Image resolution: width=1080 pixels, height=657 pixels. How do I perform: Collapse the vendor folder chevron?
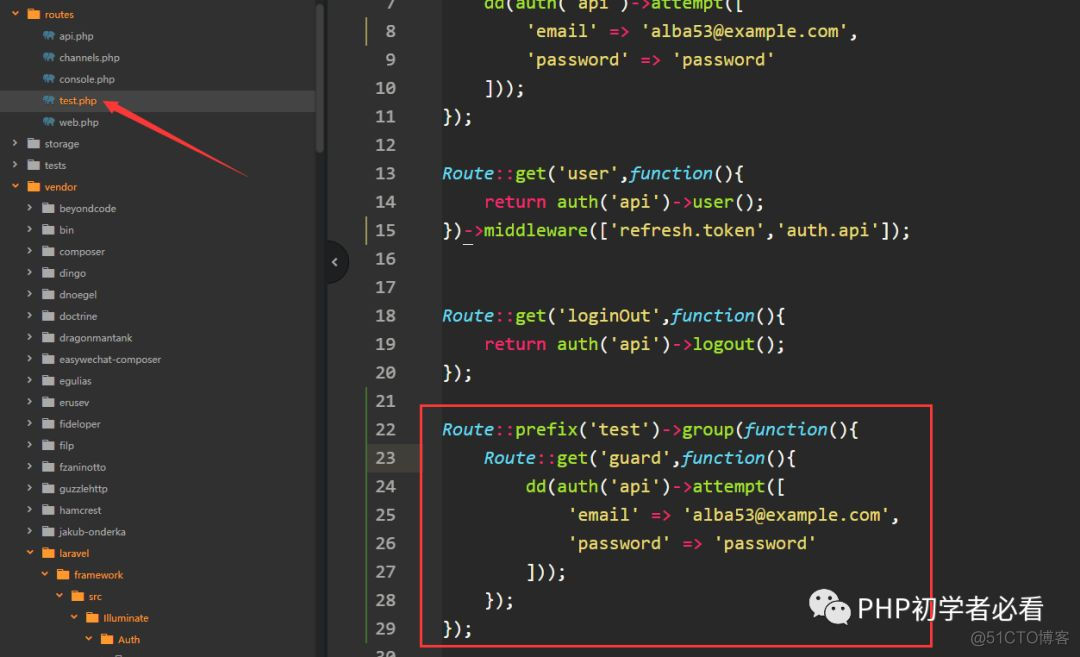coord(15,186)
